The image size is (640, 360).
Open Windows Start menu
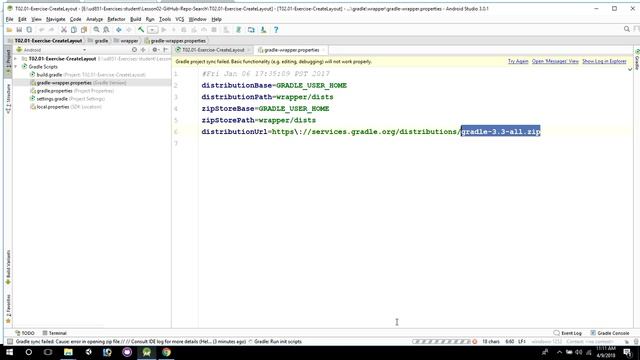9,352
